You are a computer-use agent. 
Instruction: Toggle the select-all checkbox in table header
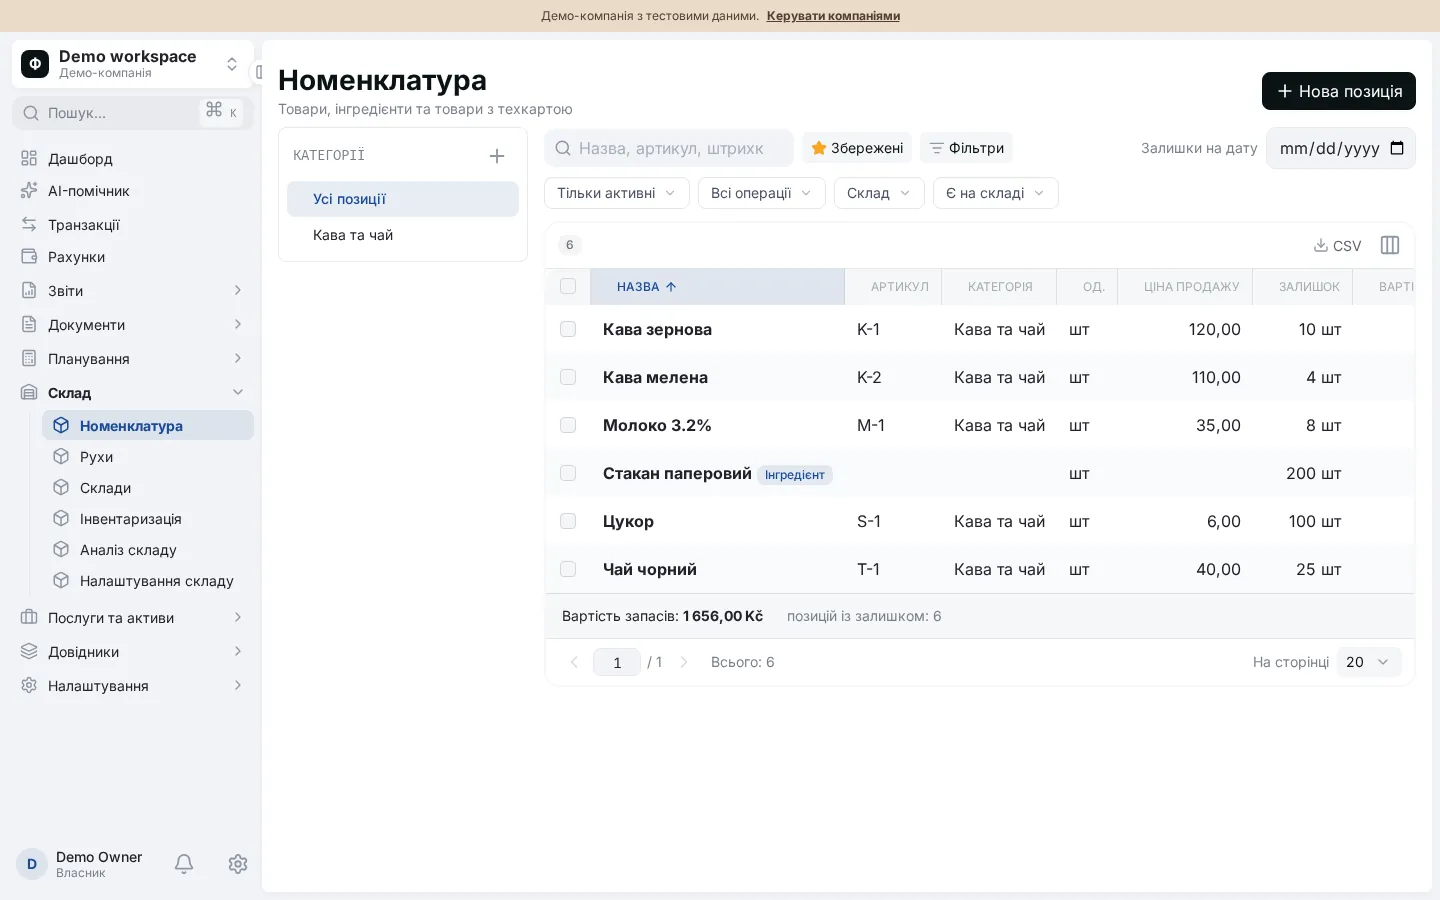pyautogui.click(x=568, y=287)
